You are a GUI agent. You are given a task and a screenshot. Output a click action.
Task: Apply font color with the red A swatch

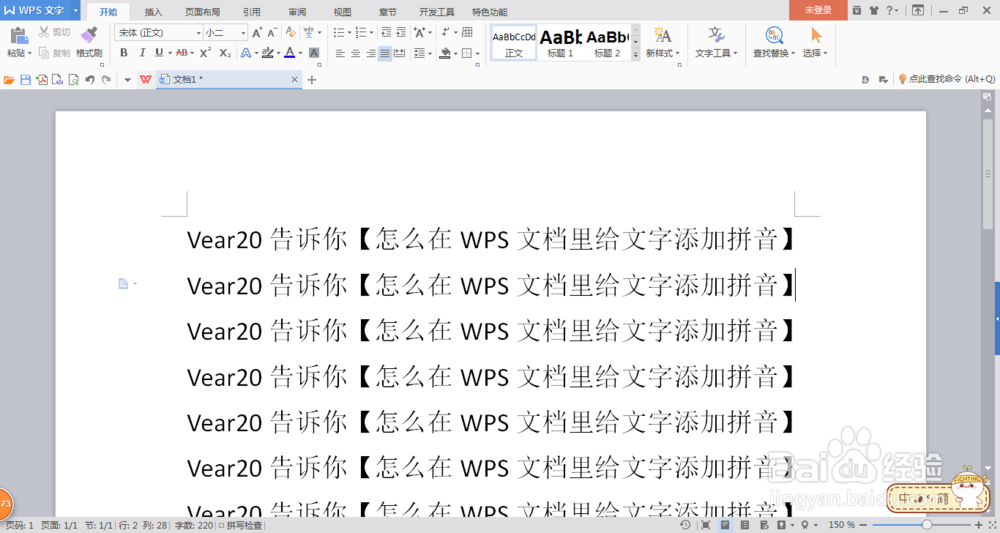pos(290,53)
